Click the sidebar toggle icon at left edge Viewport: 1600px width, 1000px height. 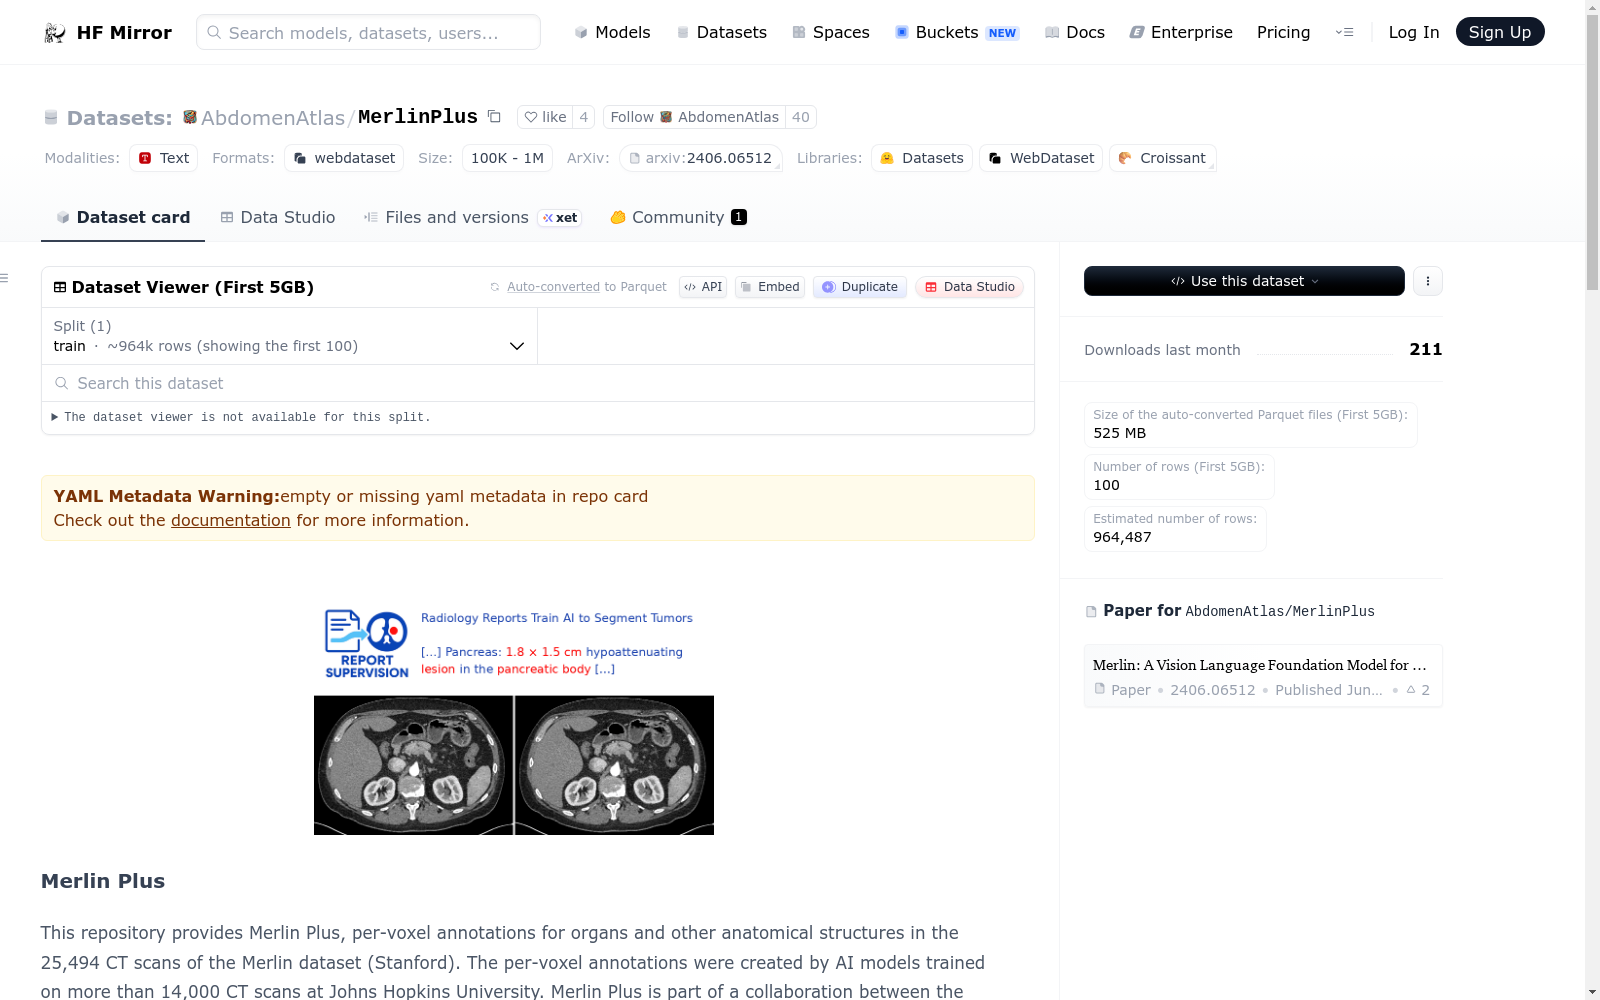click(4, 278)
